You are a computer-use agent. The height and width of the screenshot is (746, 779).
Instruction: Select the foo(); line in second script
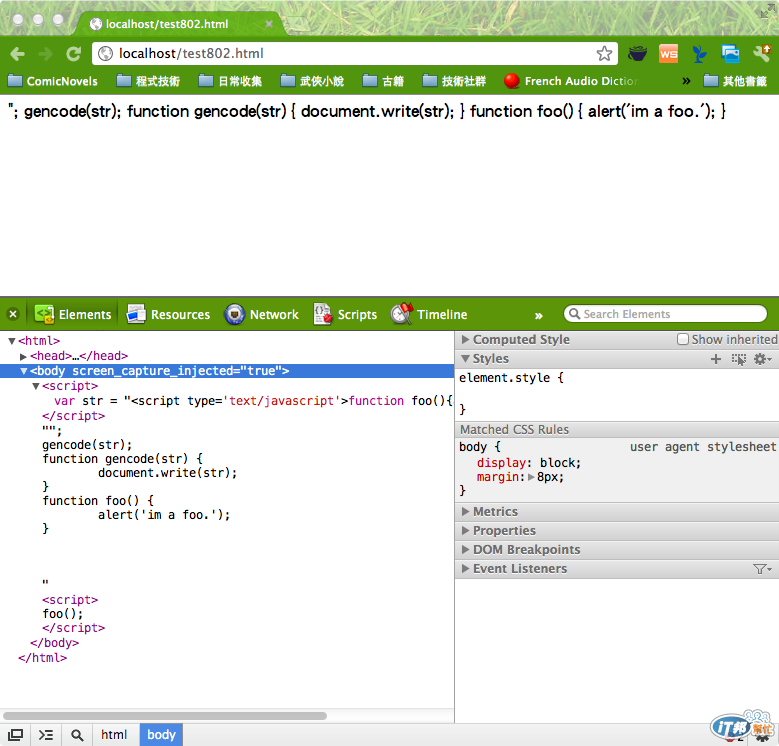pos(63,614)
